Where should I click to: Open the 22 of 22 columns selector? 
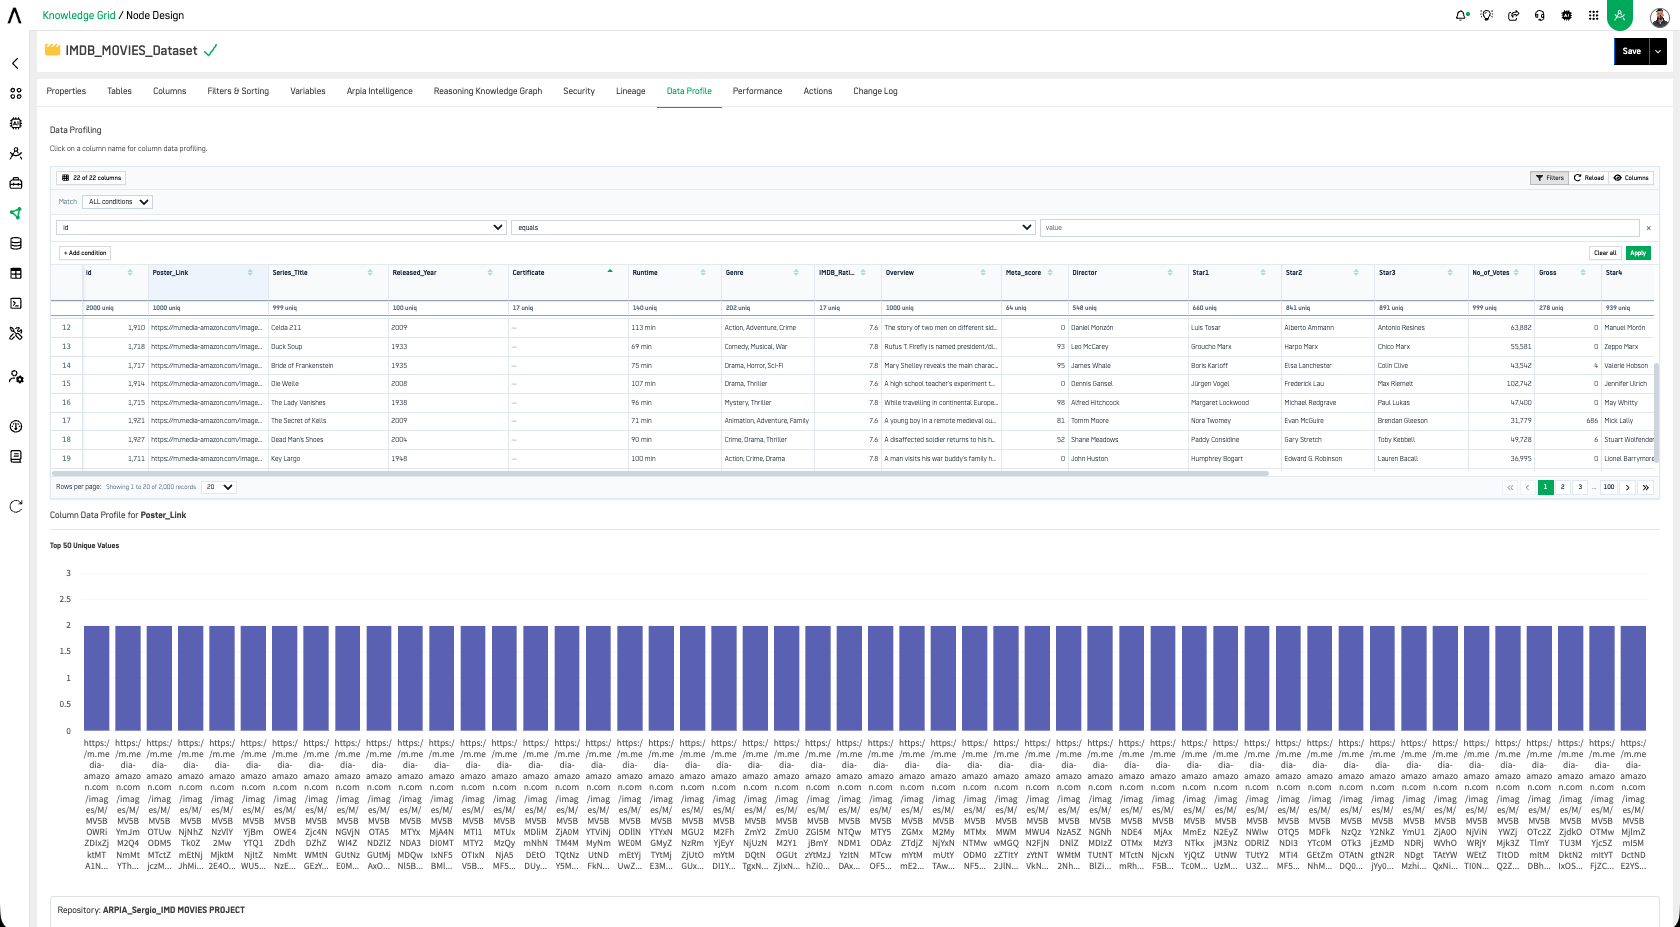[91, 178]
